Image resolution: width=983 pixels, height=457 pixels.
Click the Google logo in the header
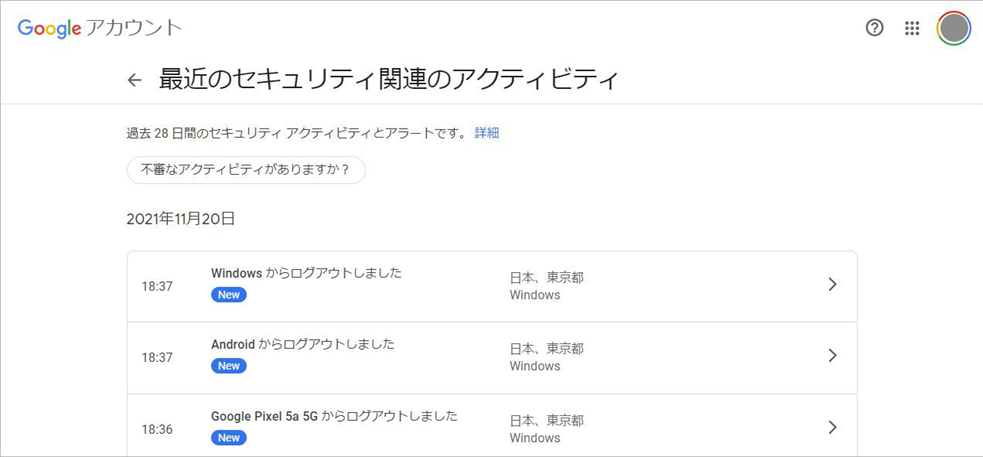[x=49, y=28]
